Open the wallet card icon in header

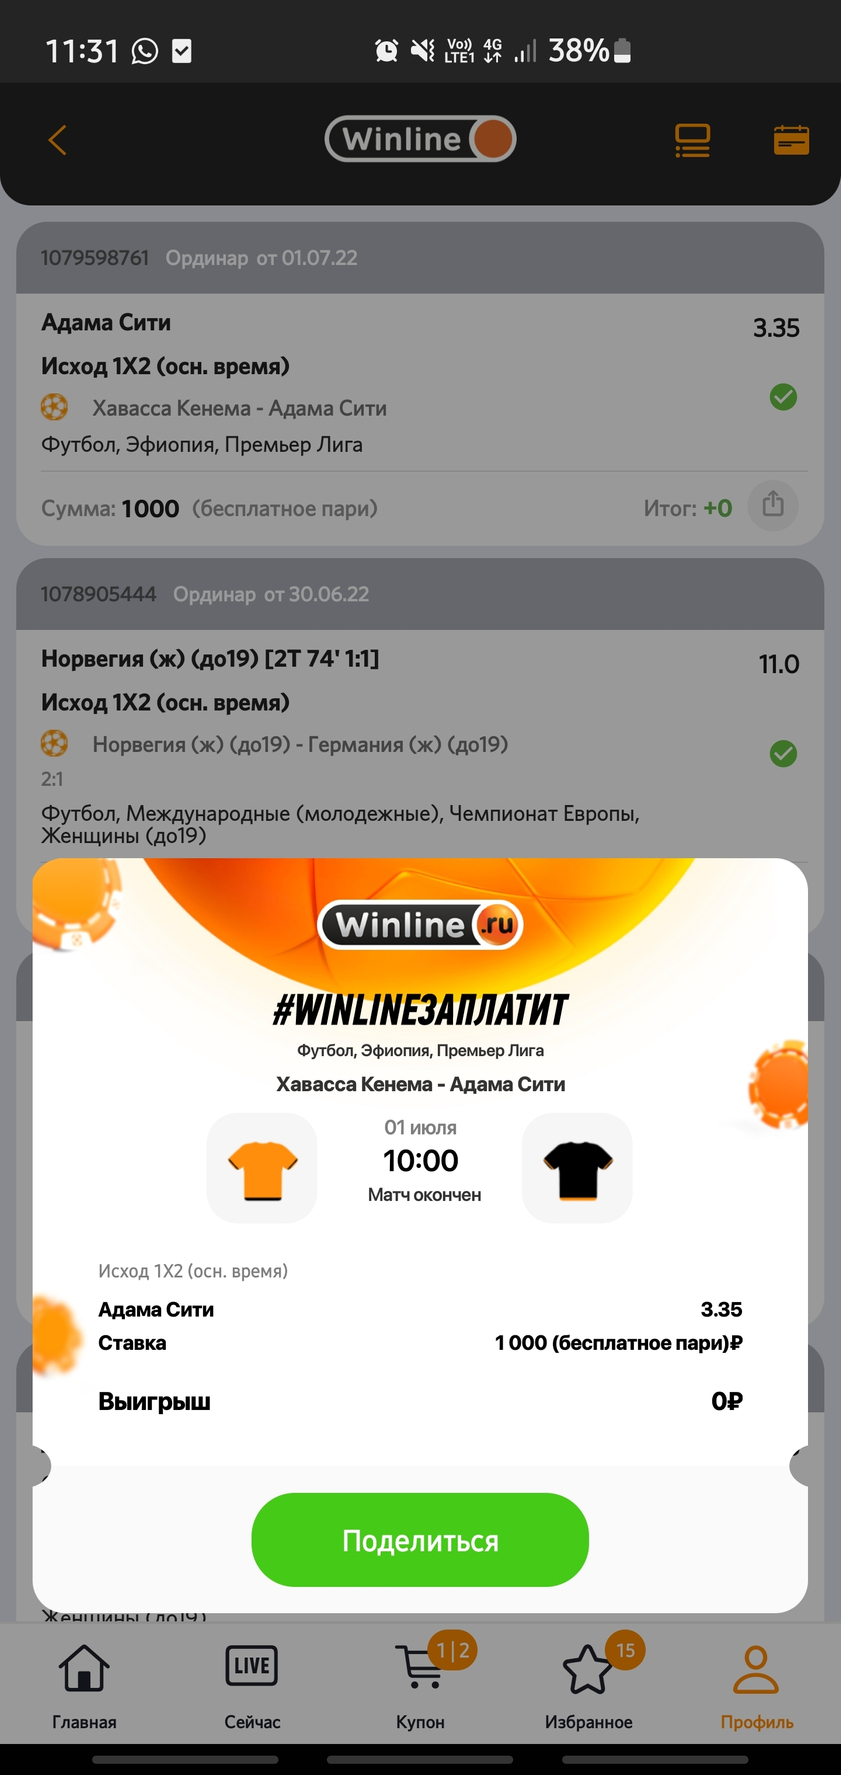tap(791, 140)
